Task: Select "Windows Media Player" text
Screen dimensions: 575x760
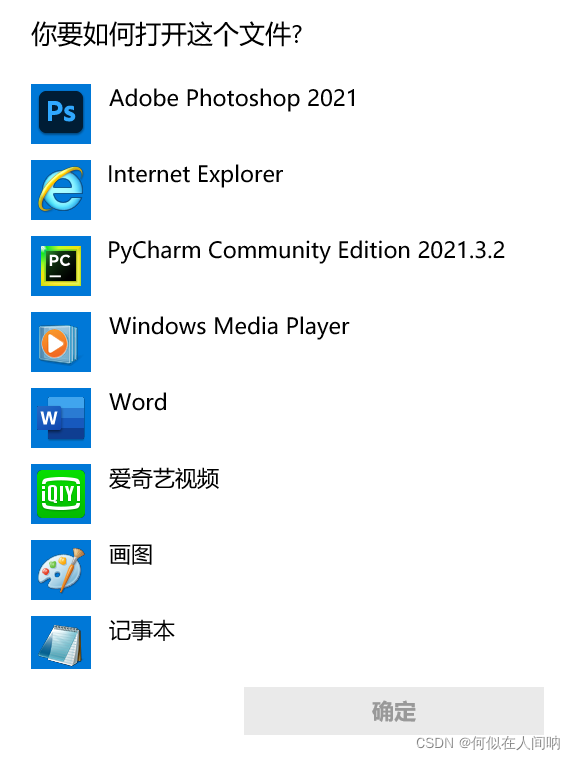Action: (x=229, y=327)
